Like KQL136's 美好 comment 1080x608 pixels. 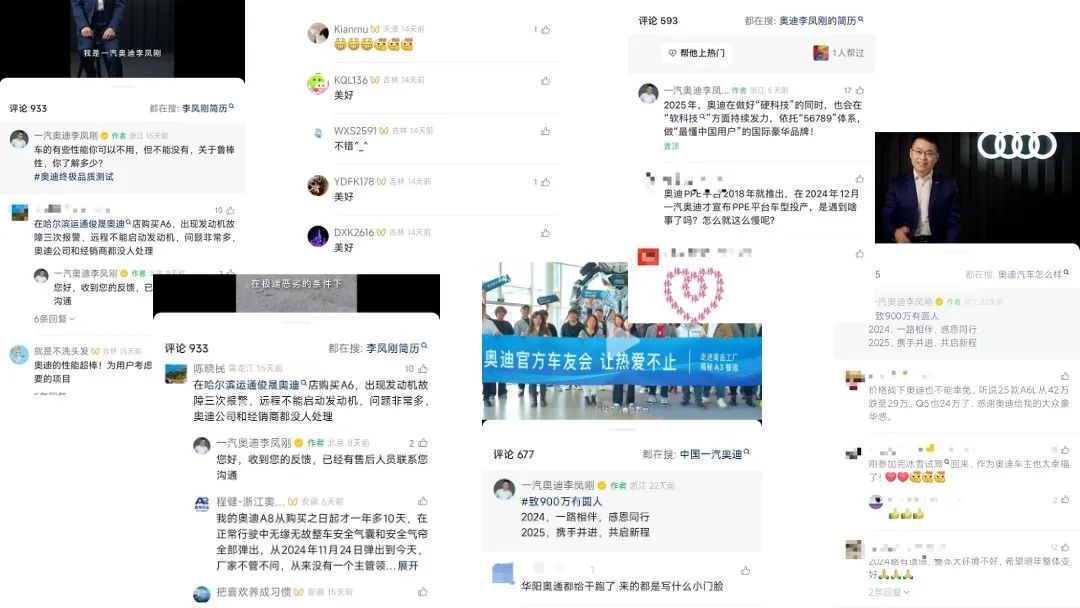pyautogui.click(x=546, y=81)
